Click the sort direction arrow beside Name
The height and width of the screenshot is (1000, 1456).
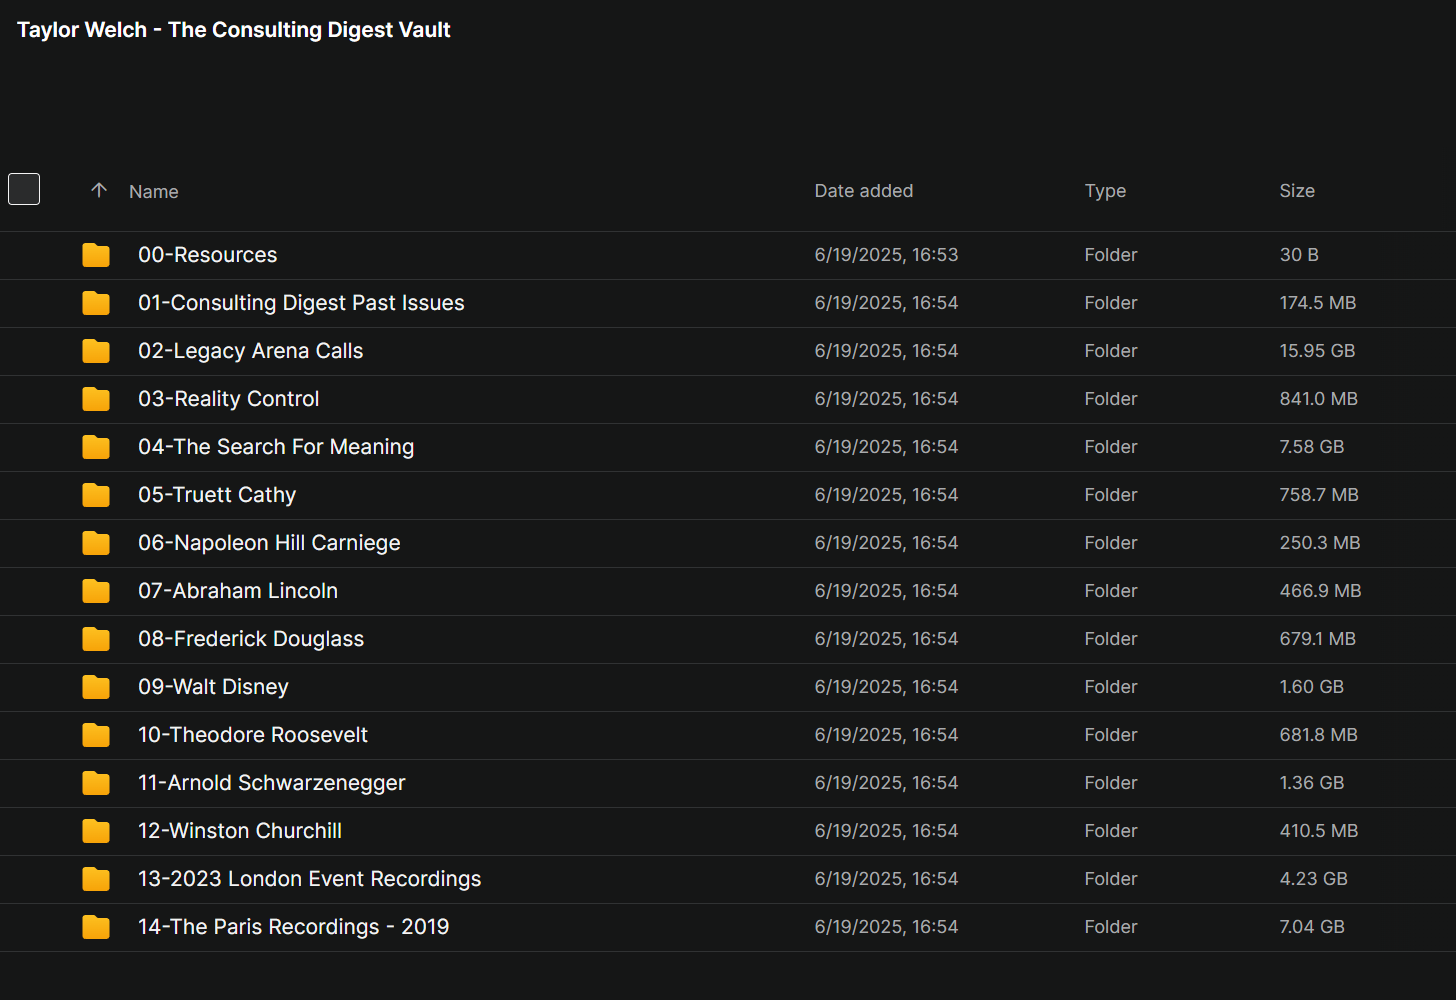[99, 190]
